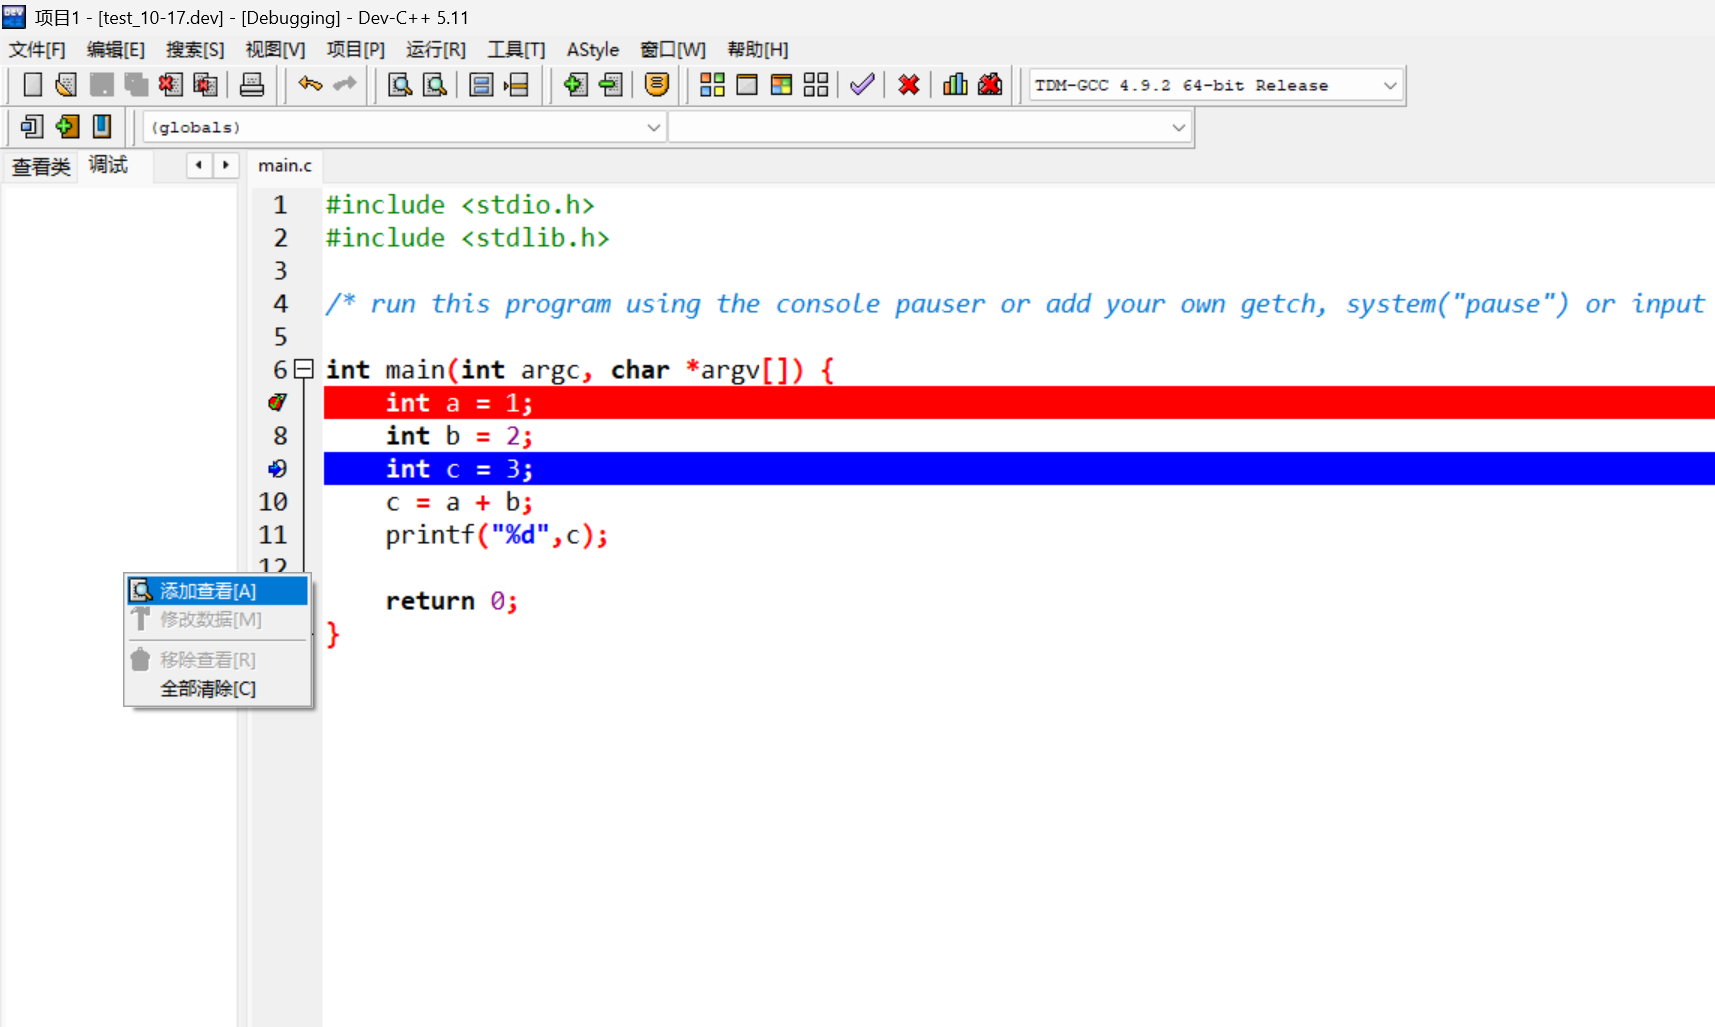This screenshot has width=1715, height=1027.
Task: Choose 全部清除[C] from the context menu
Action: [218, 689]
